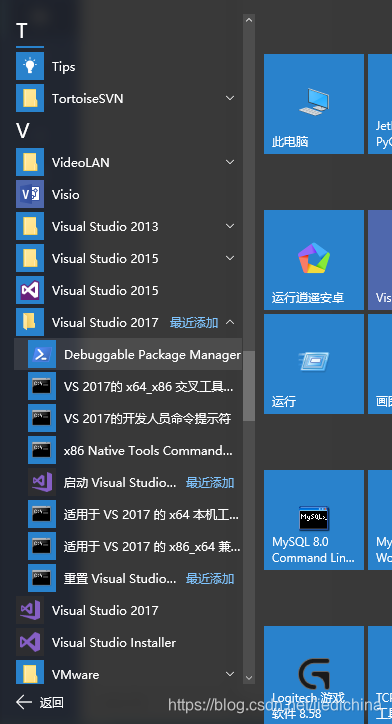Expand the VideoLAN folder chevron

tap(230, 162)
